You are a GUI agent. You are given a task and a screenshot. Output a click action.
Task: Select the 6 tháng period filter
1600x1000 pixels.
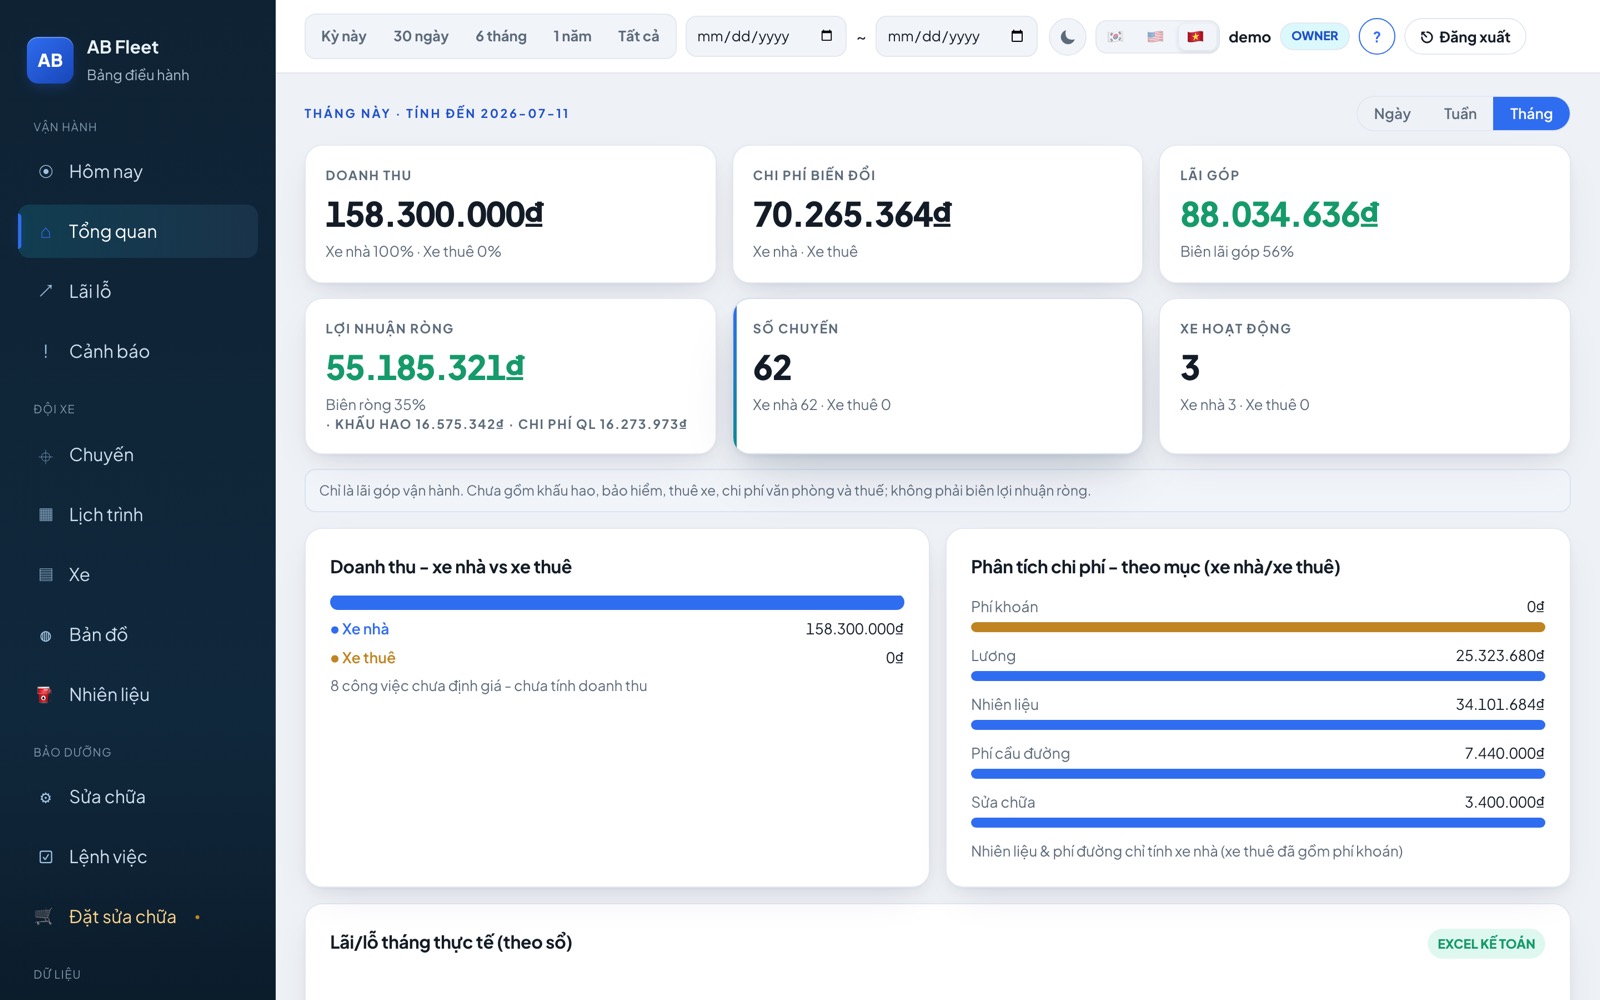(x=501, y=36)
